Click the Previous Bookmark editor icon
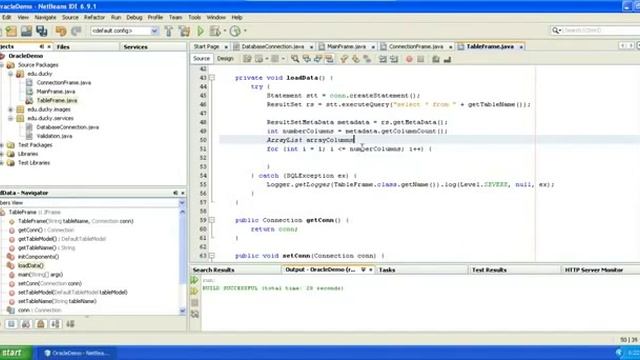 tap(344, 59)
